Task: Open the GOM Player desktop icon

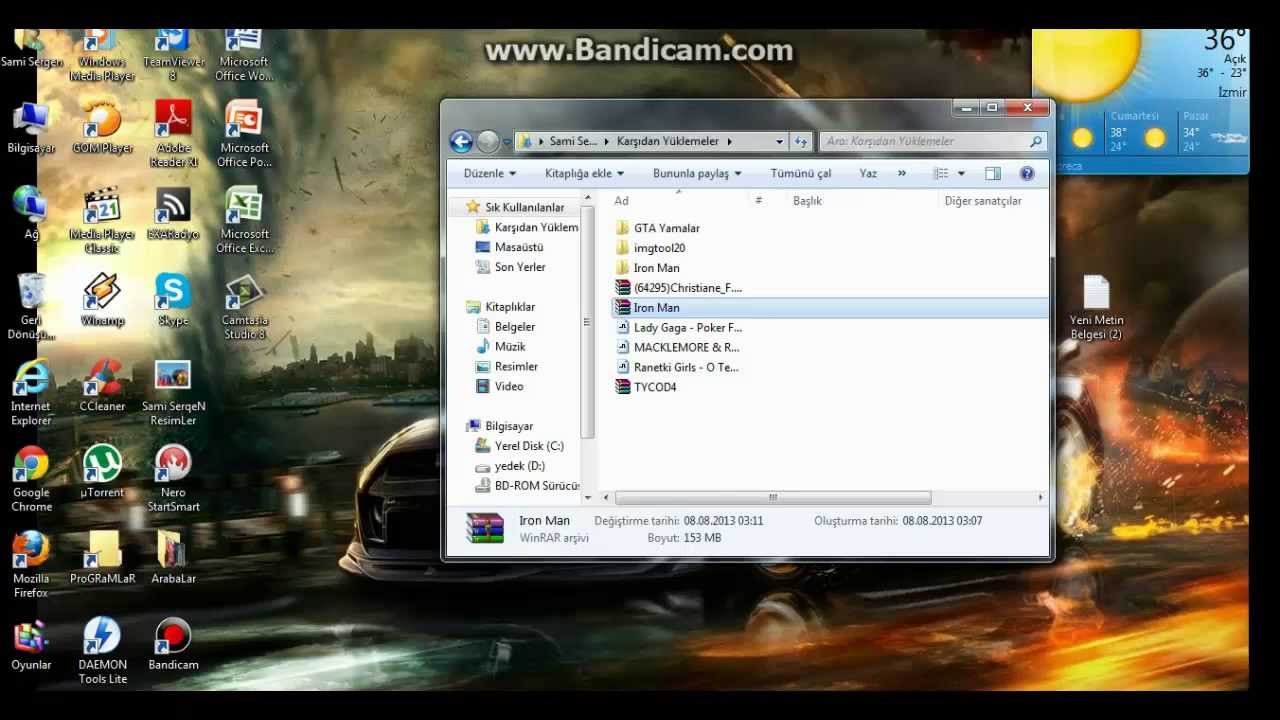Action: point(102,126)
